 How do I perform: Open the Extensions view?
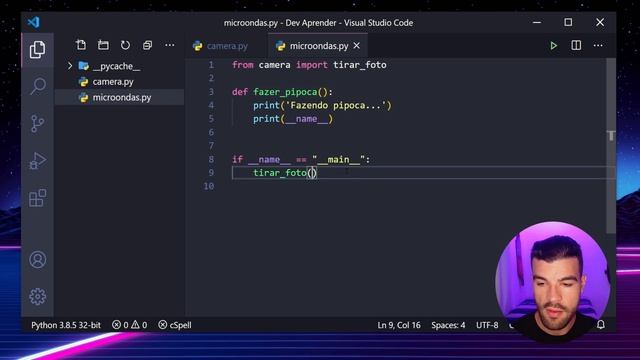pos(37,198)
